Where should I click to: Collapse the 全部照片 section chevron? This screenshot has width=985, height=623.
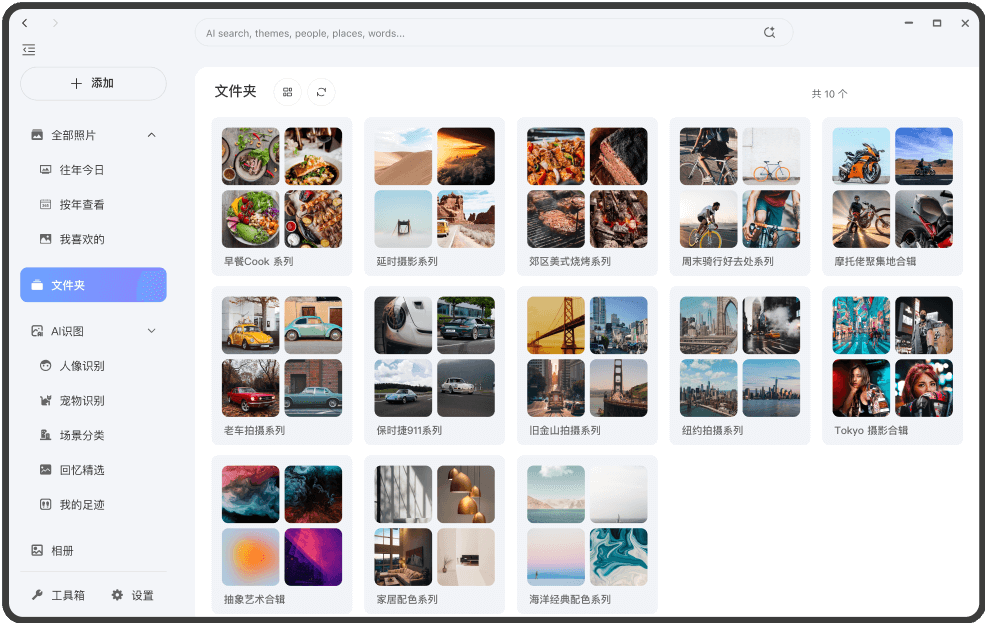coord(151,135)
